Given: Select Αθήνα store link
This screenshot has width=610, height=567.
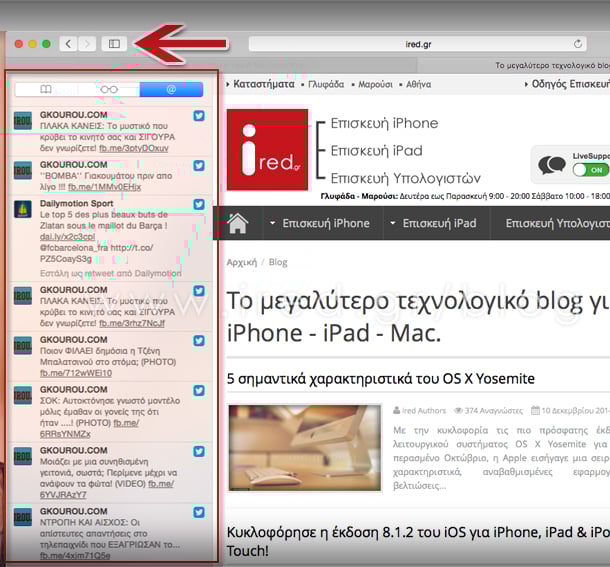Looking at the screenshot, I should 419,84.
